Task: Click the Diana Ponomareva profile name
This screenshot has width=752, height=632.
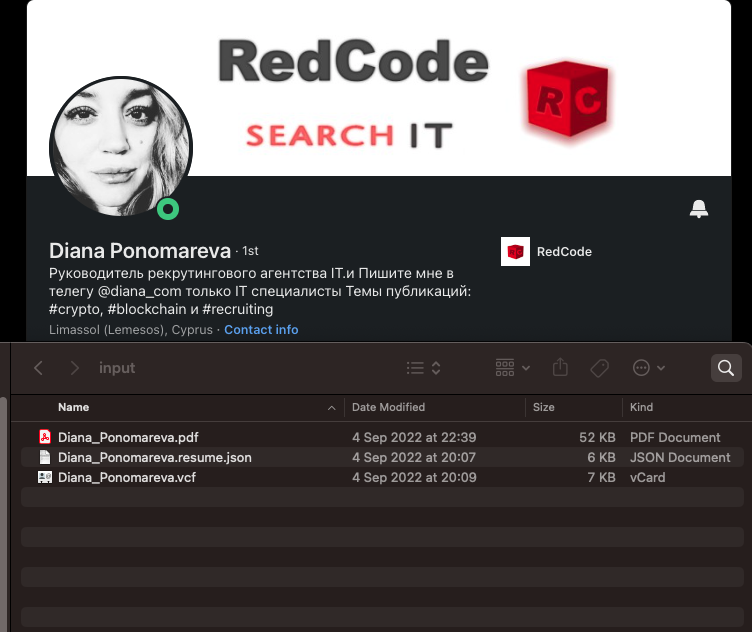Action: click(x=140, y=251)
